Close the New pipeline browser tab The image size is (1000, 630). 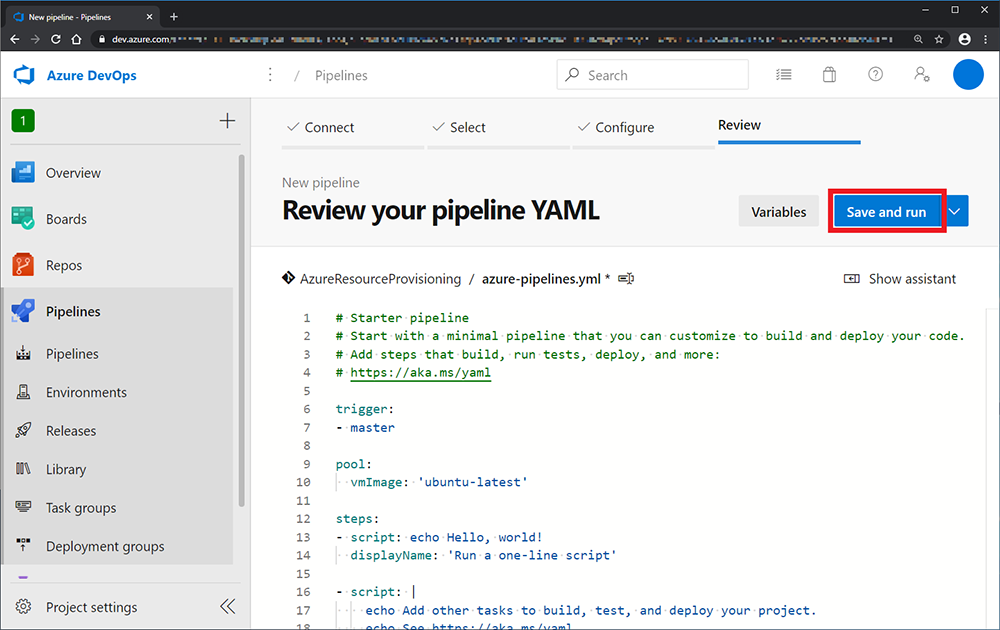pyautogui.click(x=149, y=17)
